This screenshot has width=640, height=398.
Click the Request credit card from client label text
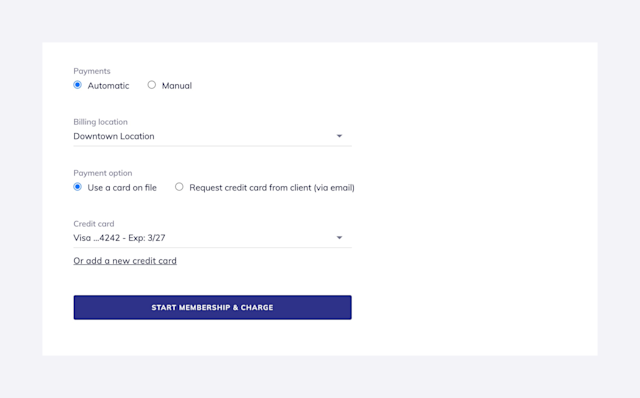[x=272, y=188]
